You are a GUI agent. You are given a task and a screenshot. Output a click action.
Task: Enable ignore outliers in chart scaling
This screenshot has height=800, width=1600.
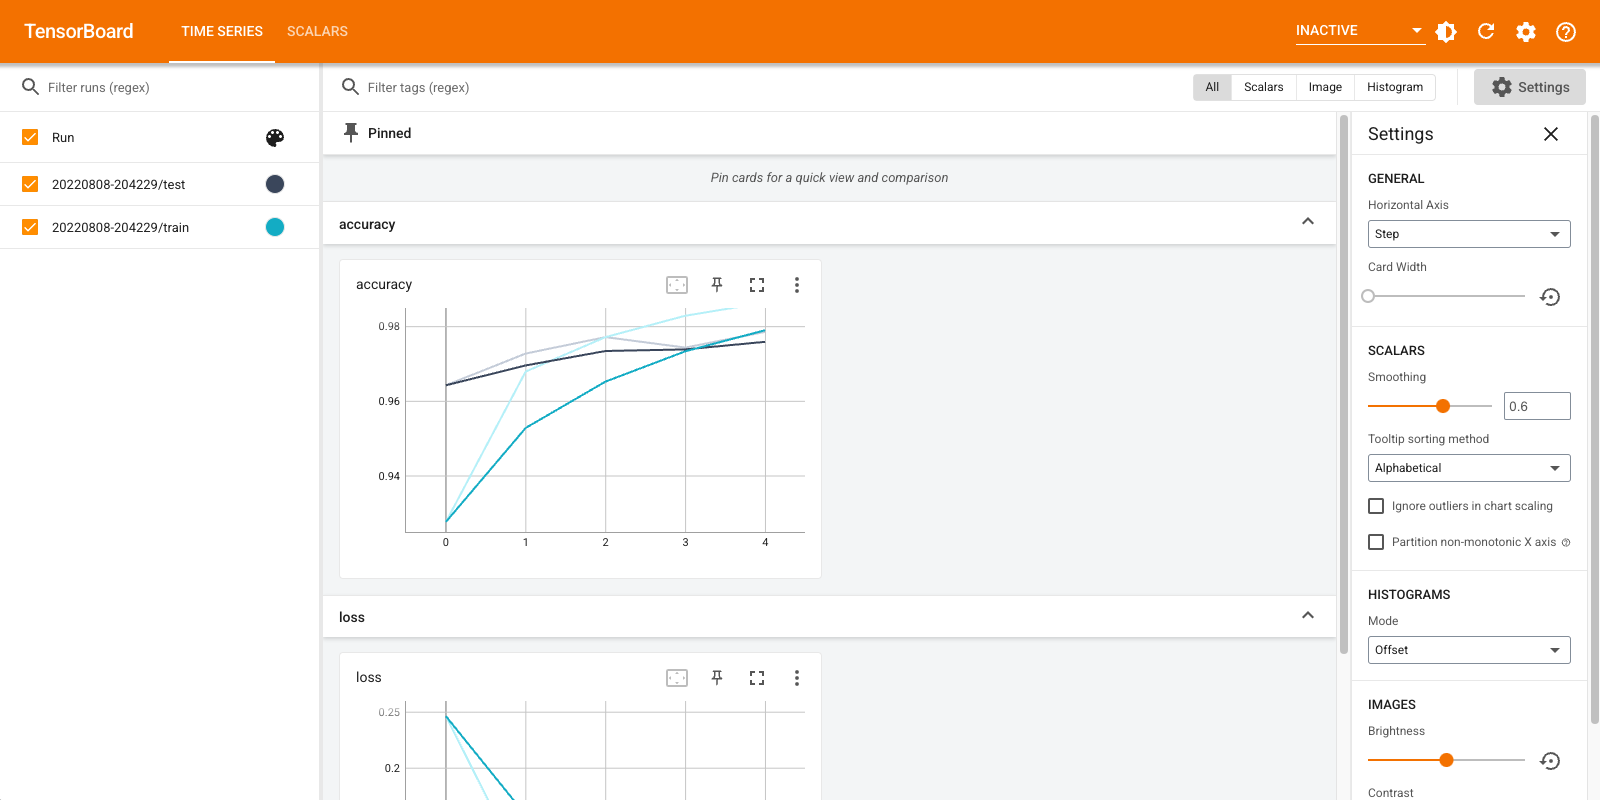1376,506
